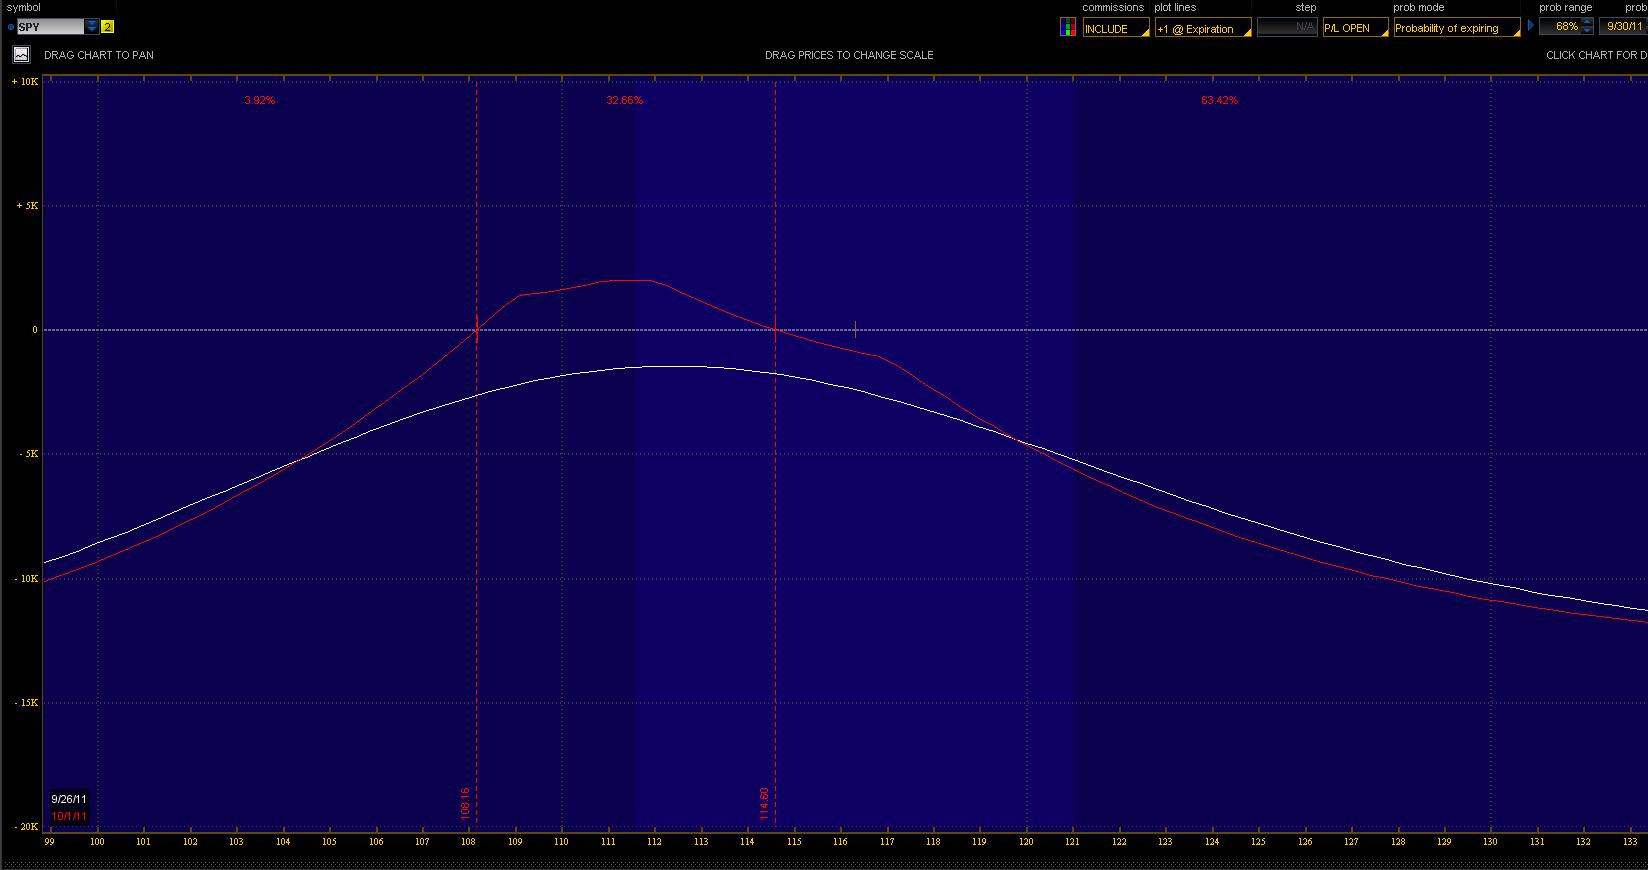Click the 9/26/11 white date legend

pos(69,800)
